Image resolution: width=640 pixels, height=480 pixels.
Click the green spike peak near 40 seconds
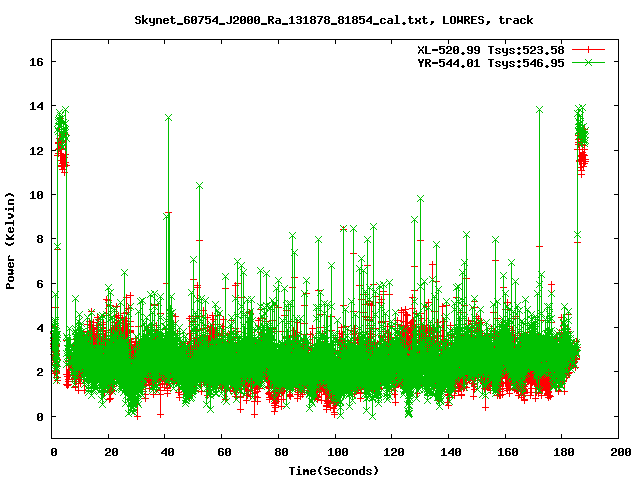[x=168, y=118]
